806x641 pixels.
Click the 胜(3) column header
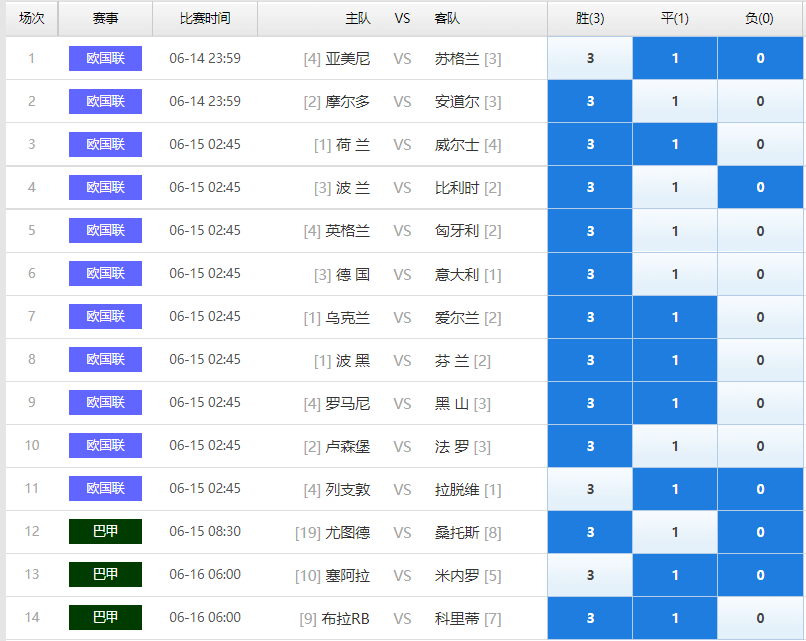click(590, 19)
